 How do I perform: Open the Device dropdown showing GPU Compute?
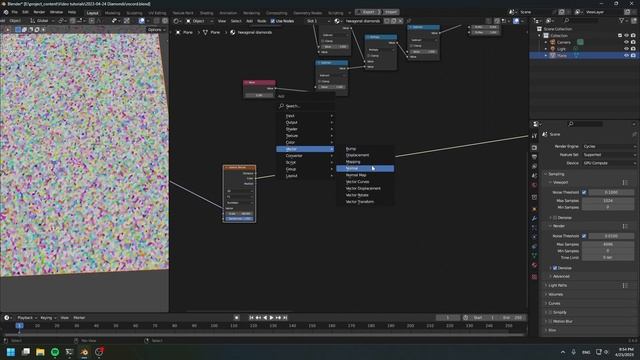click(609, 163)
